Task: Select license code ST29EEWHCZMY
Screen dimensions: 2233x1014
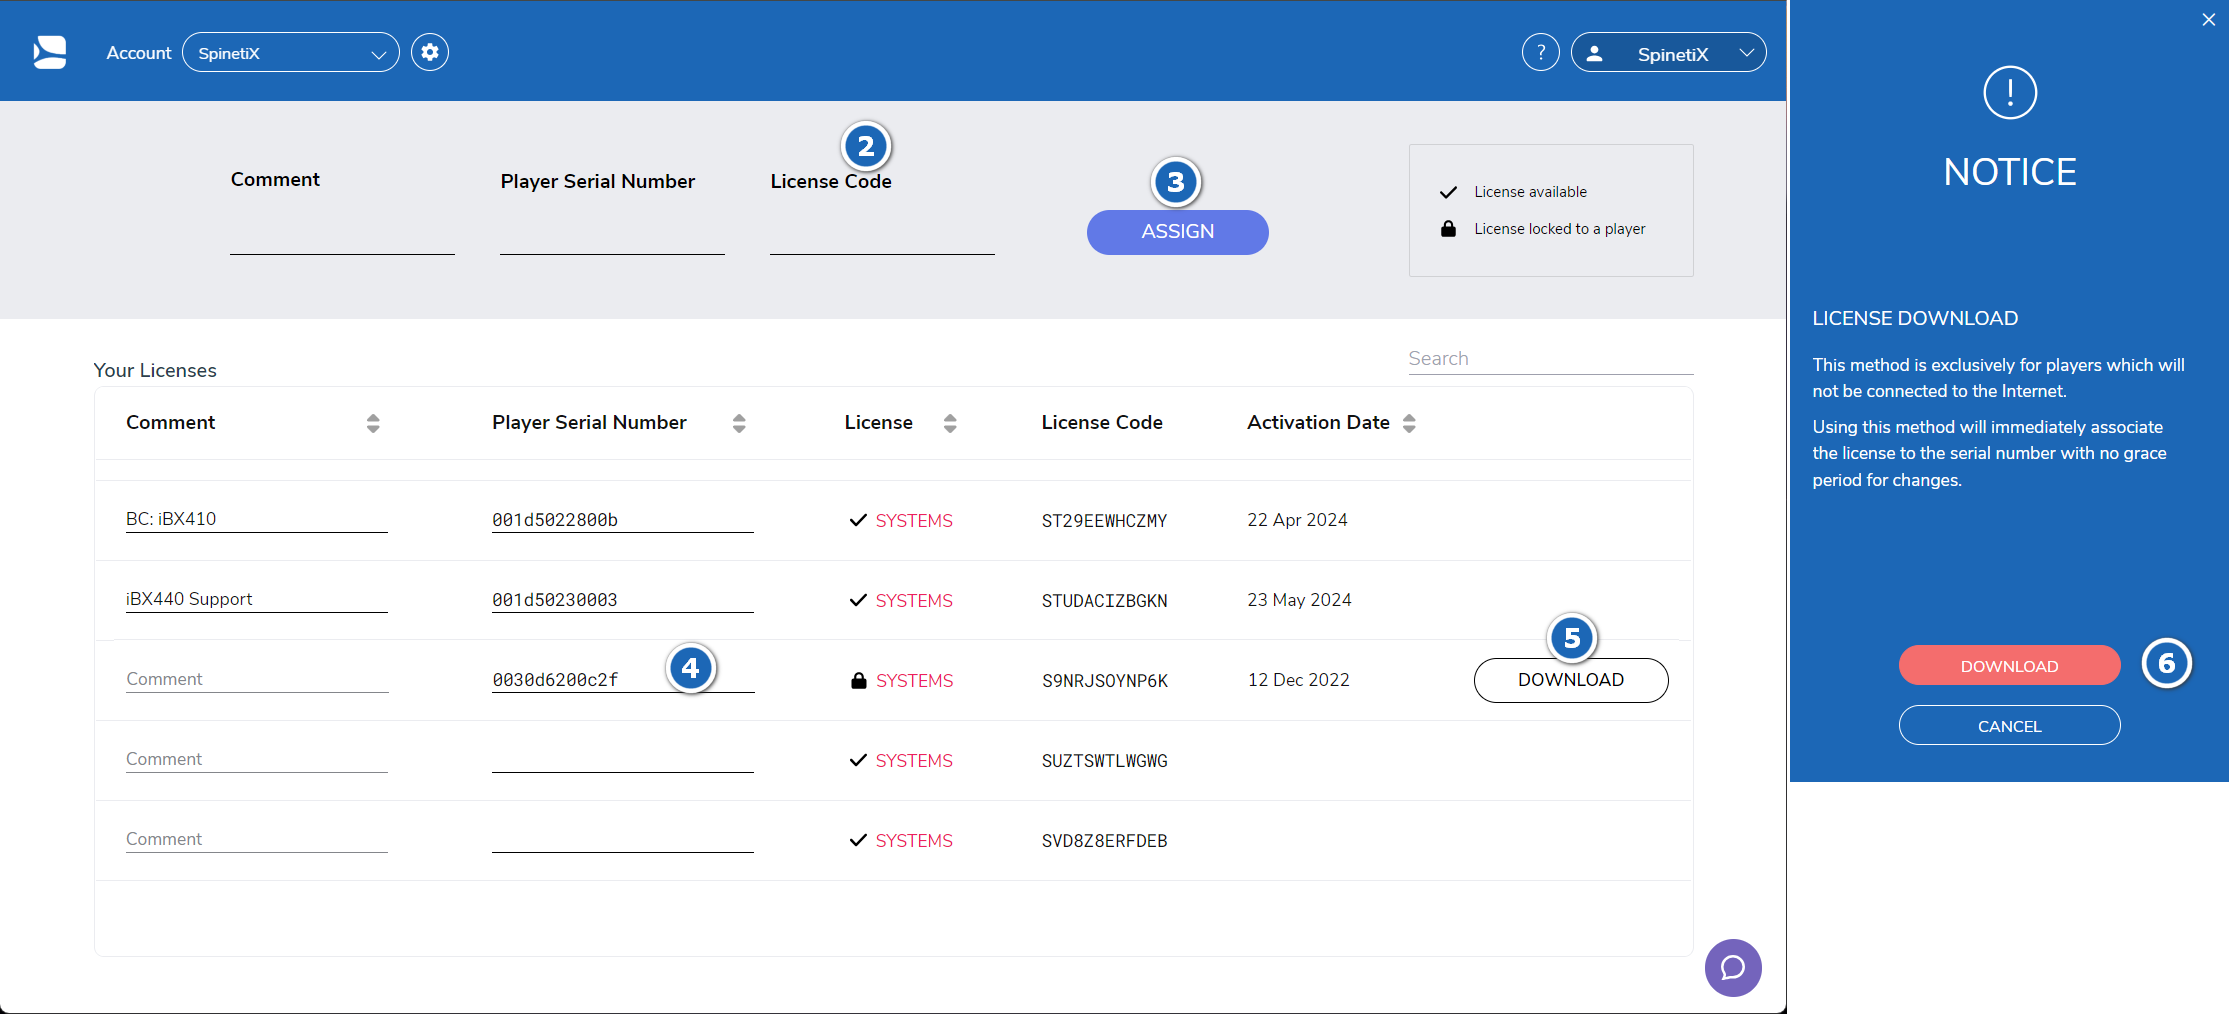Action: (x=1104, y=521)
